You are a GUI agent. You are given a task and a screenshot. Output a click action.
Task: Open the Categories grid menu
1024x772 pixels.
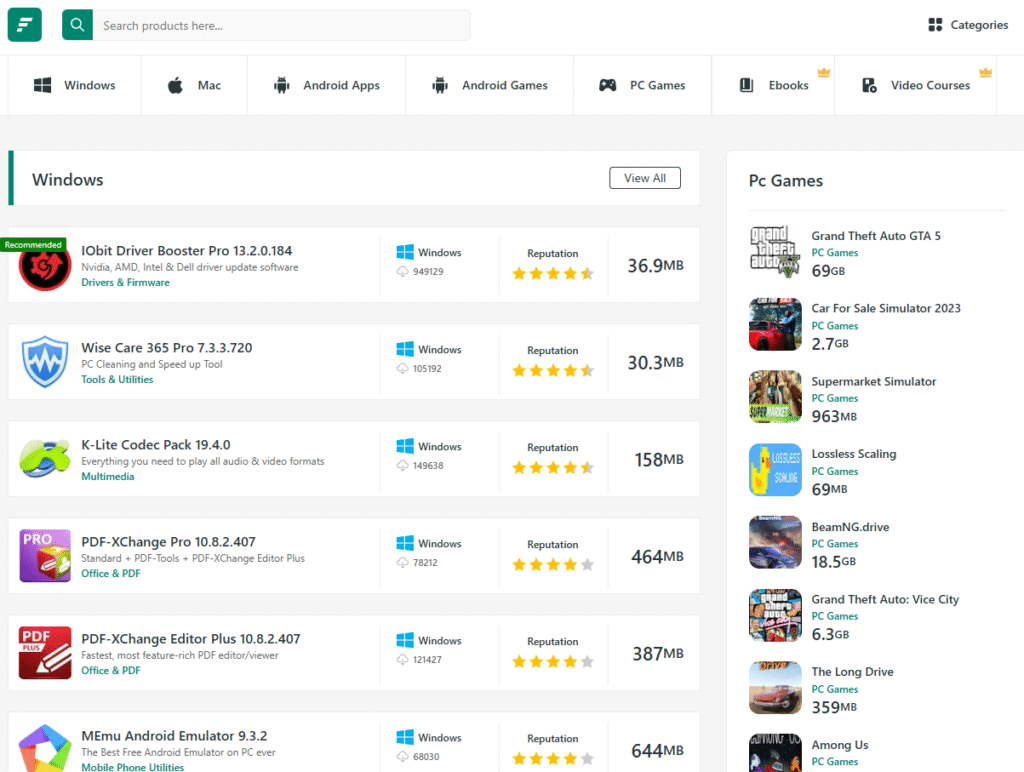[967, 25]
